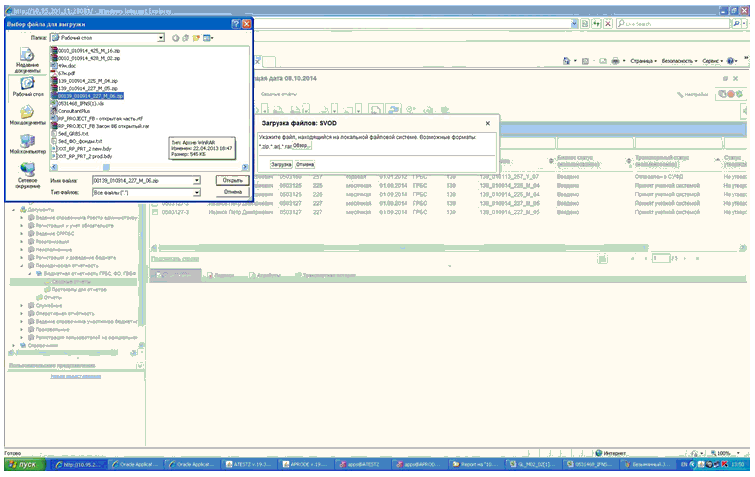Expand the Папка folder dropdown
755x477 pixels.
(160, 37)
